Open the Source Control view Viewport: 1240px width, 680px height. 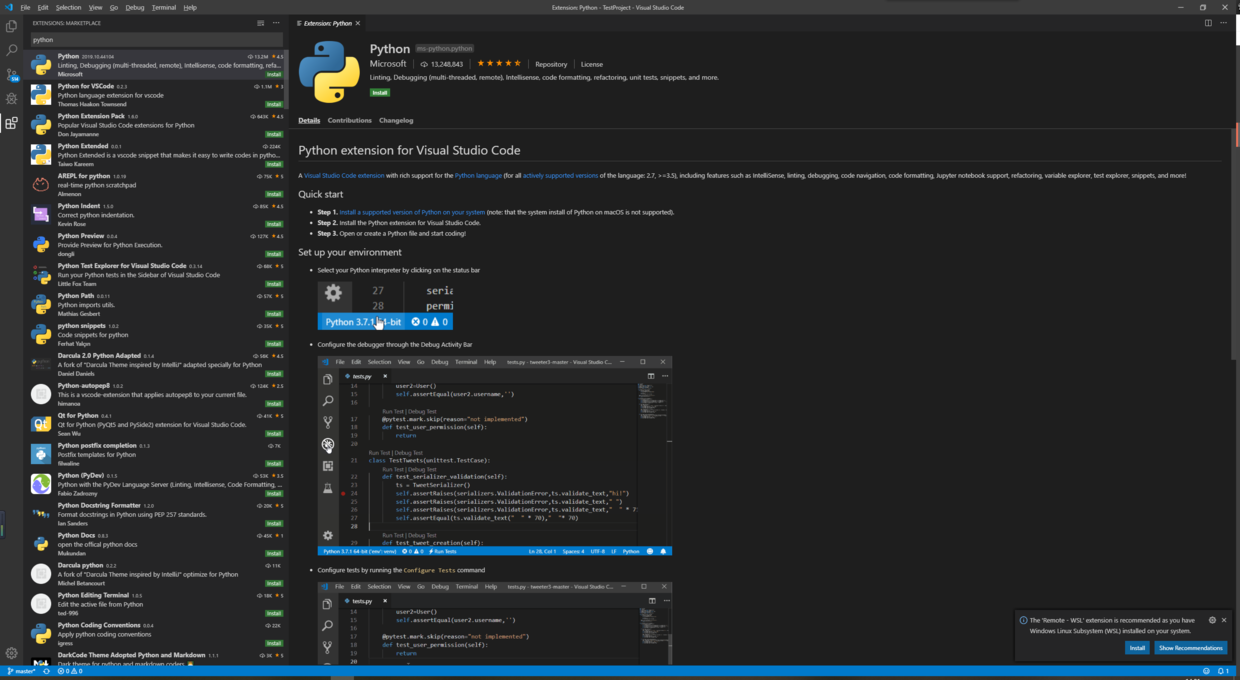11,74
